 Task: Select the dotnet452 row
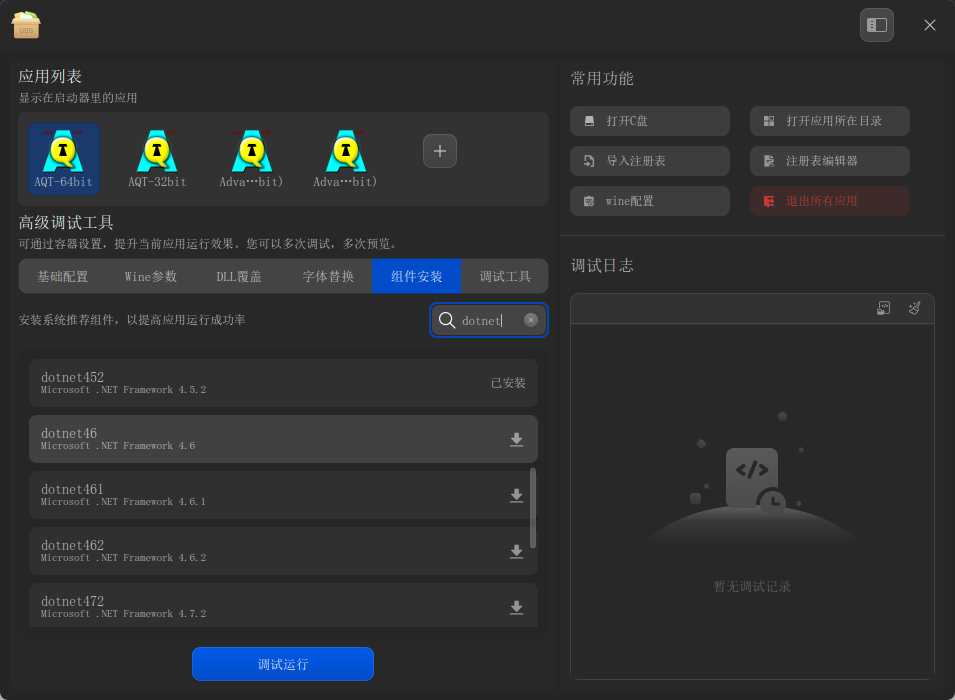click(x=283, y=383)
